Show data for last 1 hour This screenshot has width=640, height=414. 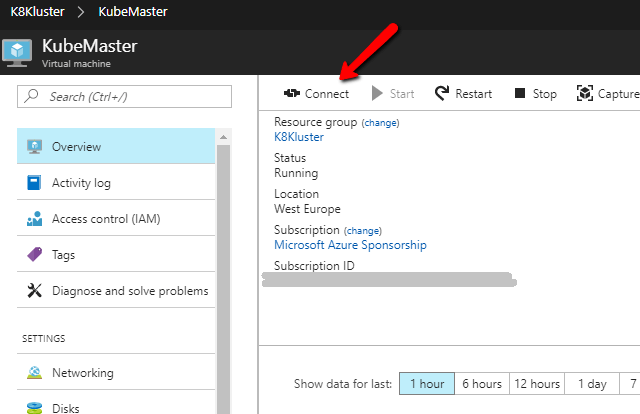(x=426, y=384)
